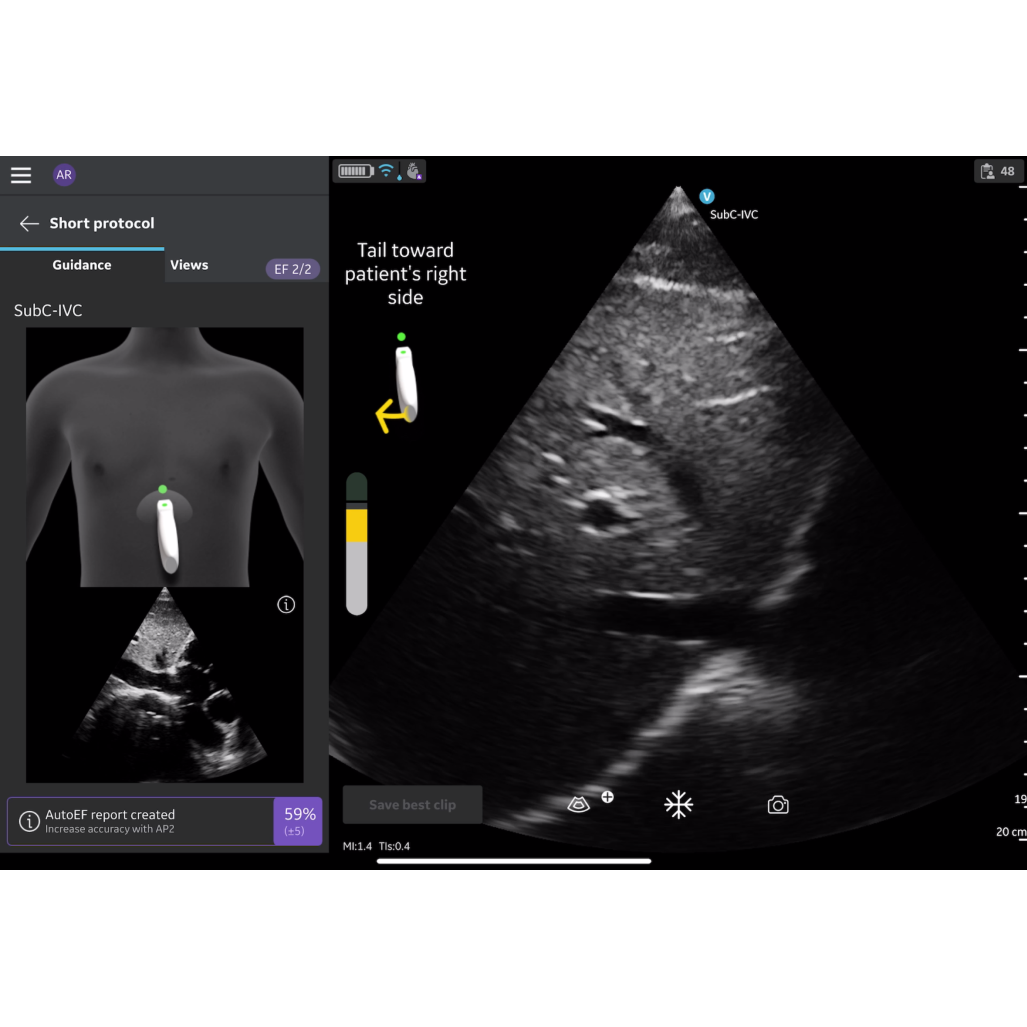1027x1027 pixels.
Task: Tap the info icon beside the torso illustration
Action: (x=286, y=604)
